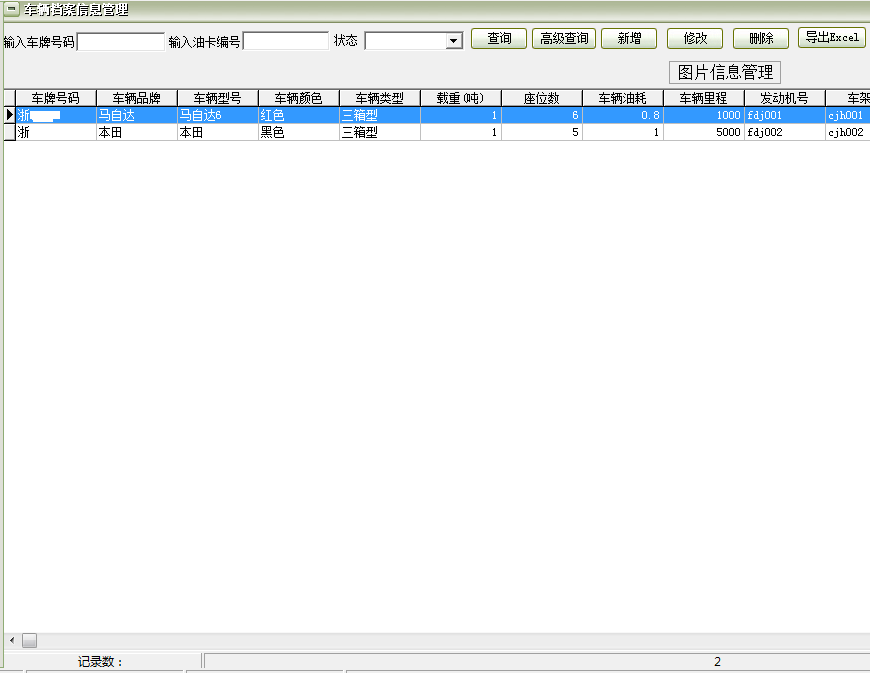Click the horizontal scrollbar thumb
Viewport: 870px width, 673px height.
(29, 640)
